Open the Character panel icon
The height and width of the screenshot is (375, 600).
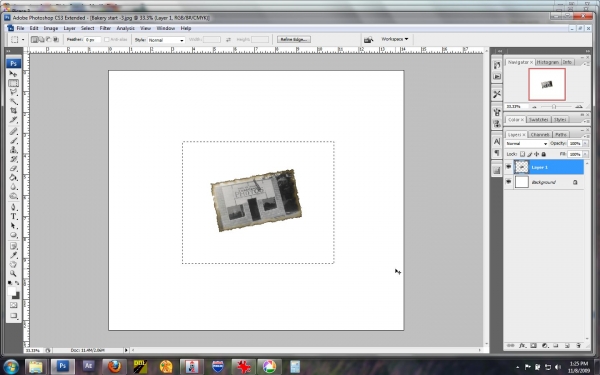(x=497, y=141)
